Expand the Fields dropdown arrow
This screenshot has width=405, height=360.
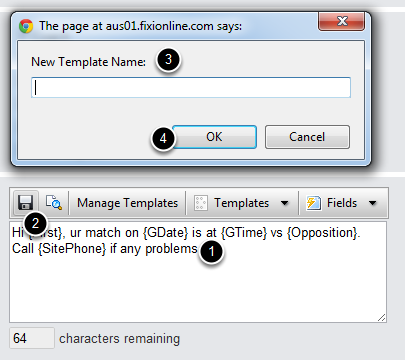point(373,203)
